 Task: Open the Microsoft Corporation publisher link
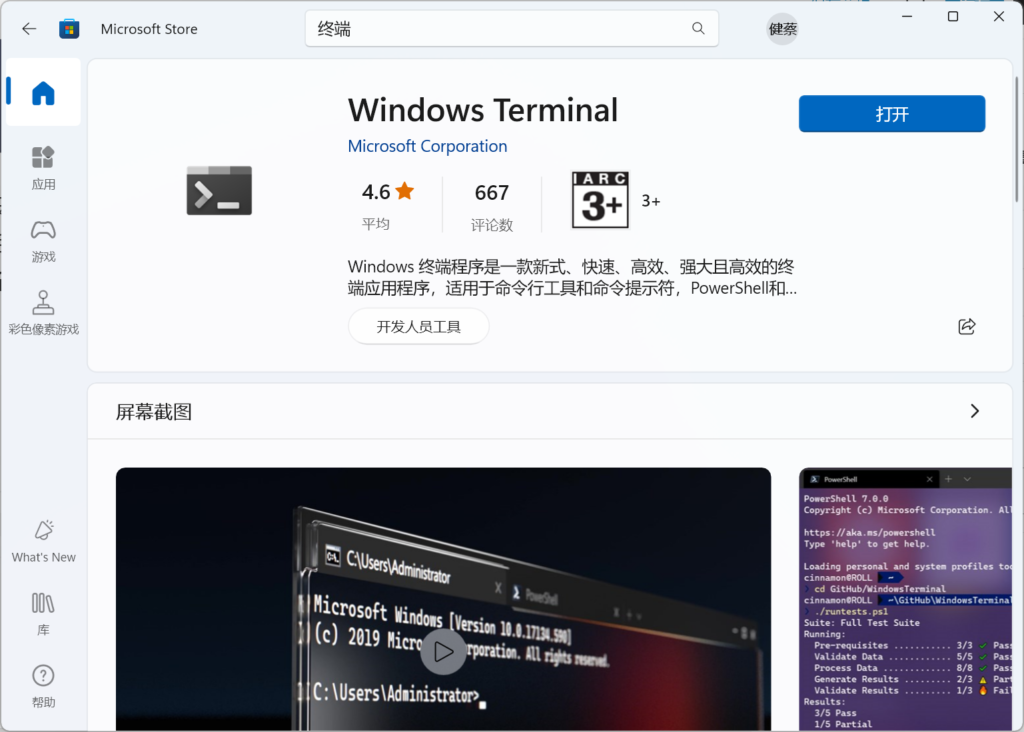pyautogui.click(x=427, y=146)
